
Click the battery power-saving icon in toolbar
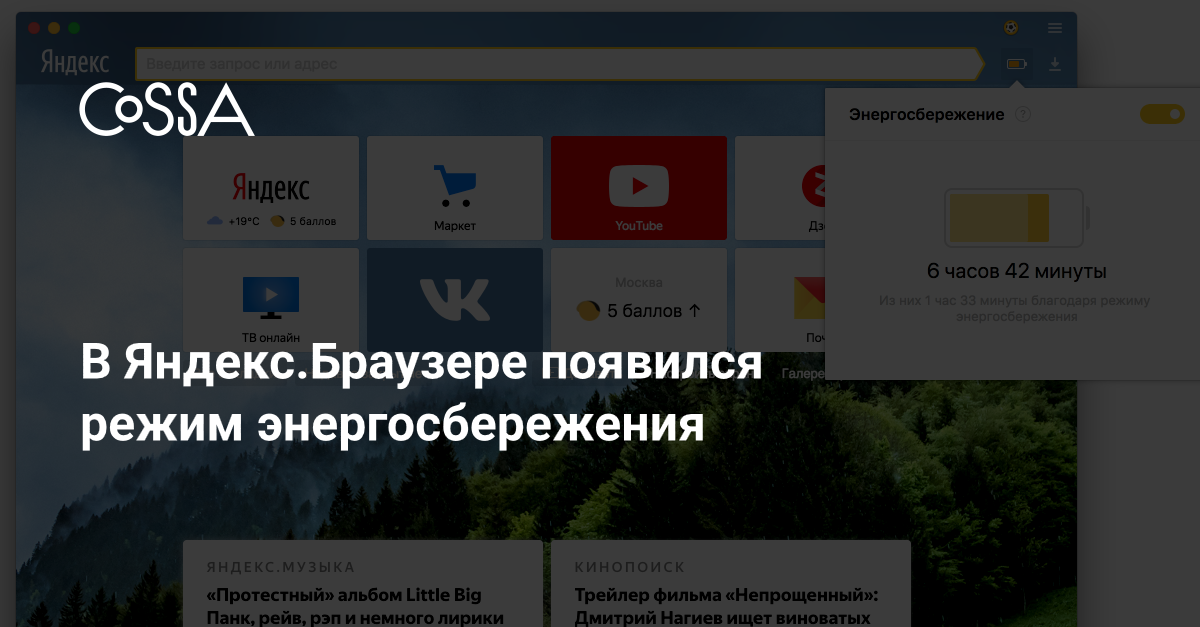[1016, 64]
